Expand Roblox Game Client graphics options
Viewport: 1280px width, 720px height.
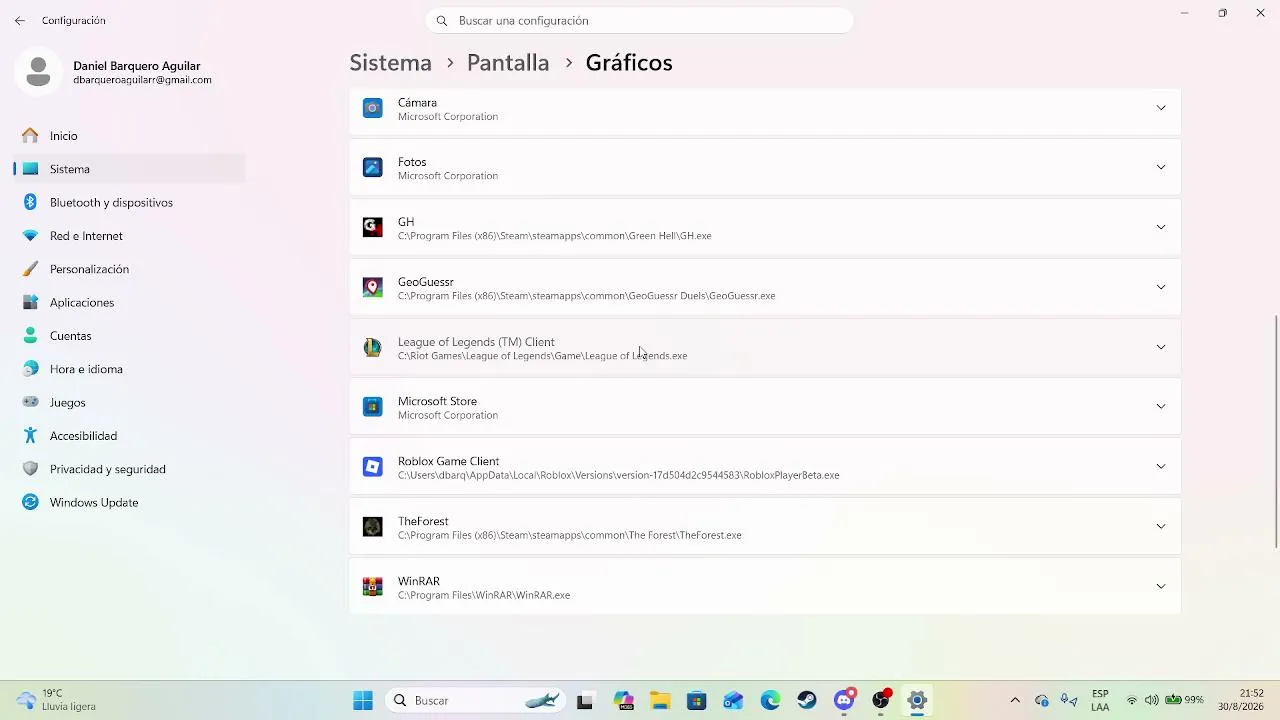1161,466
